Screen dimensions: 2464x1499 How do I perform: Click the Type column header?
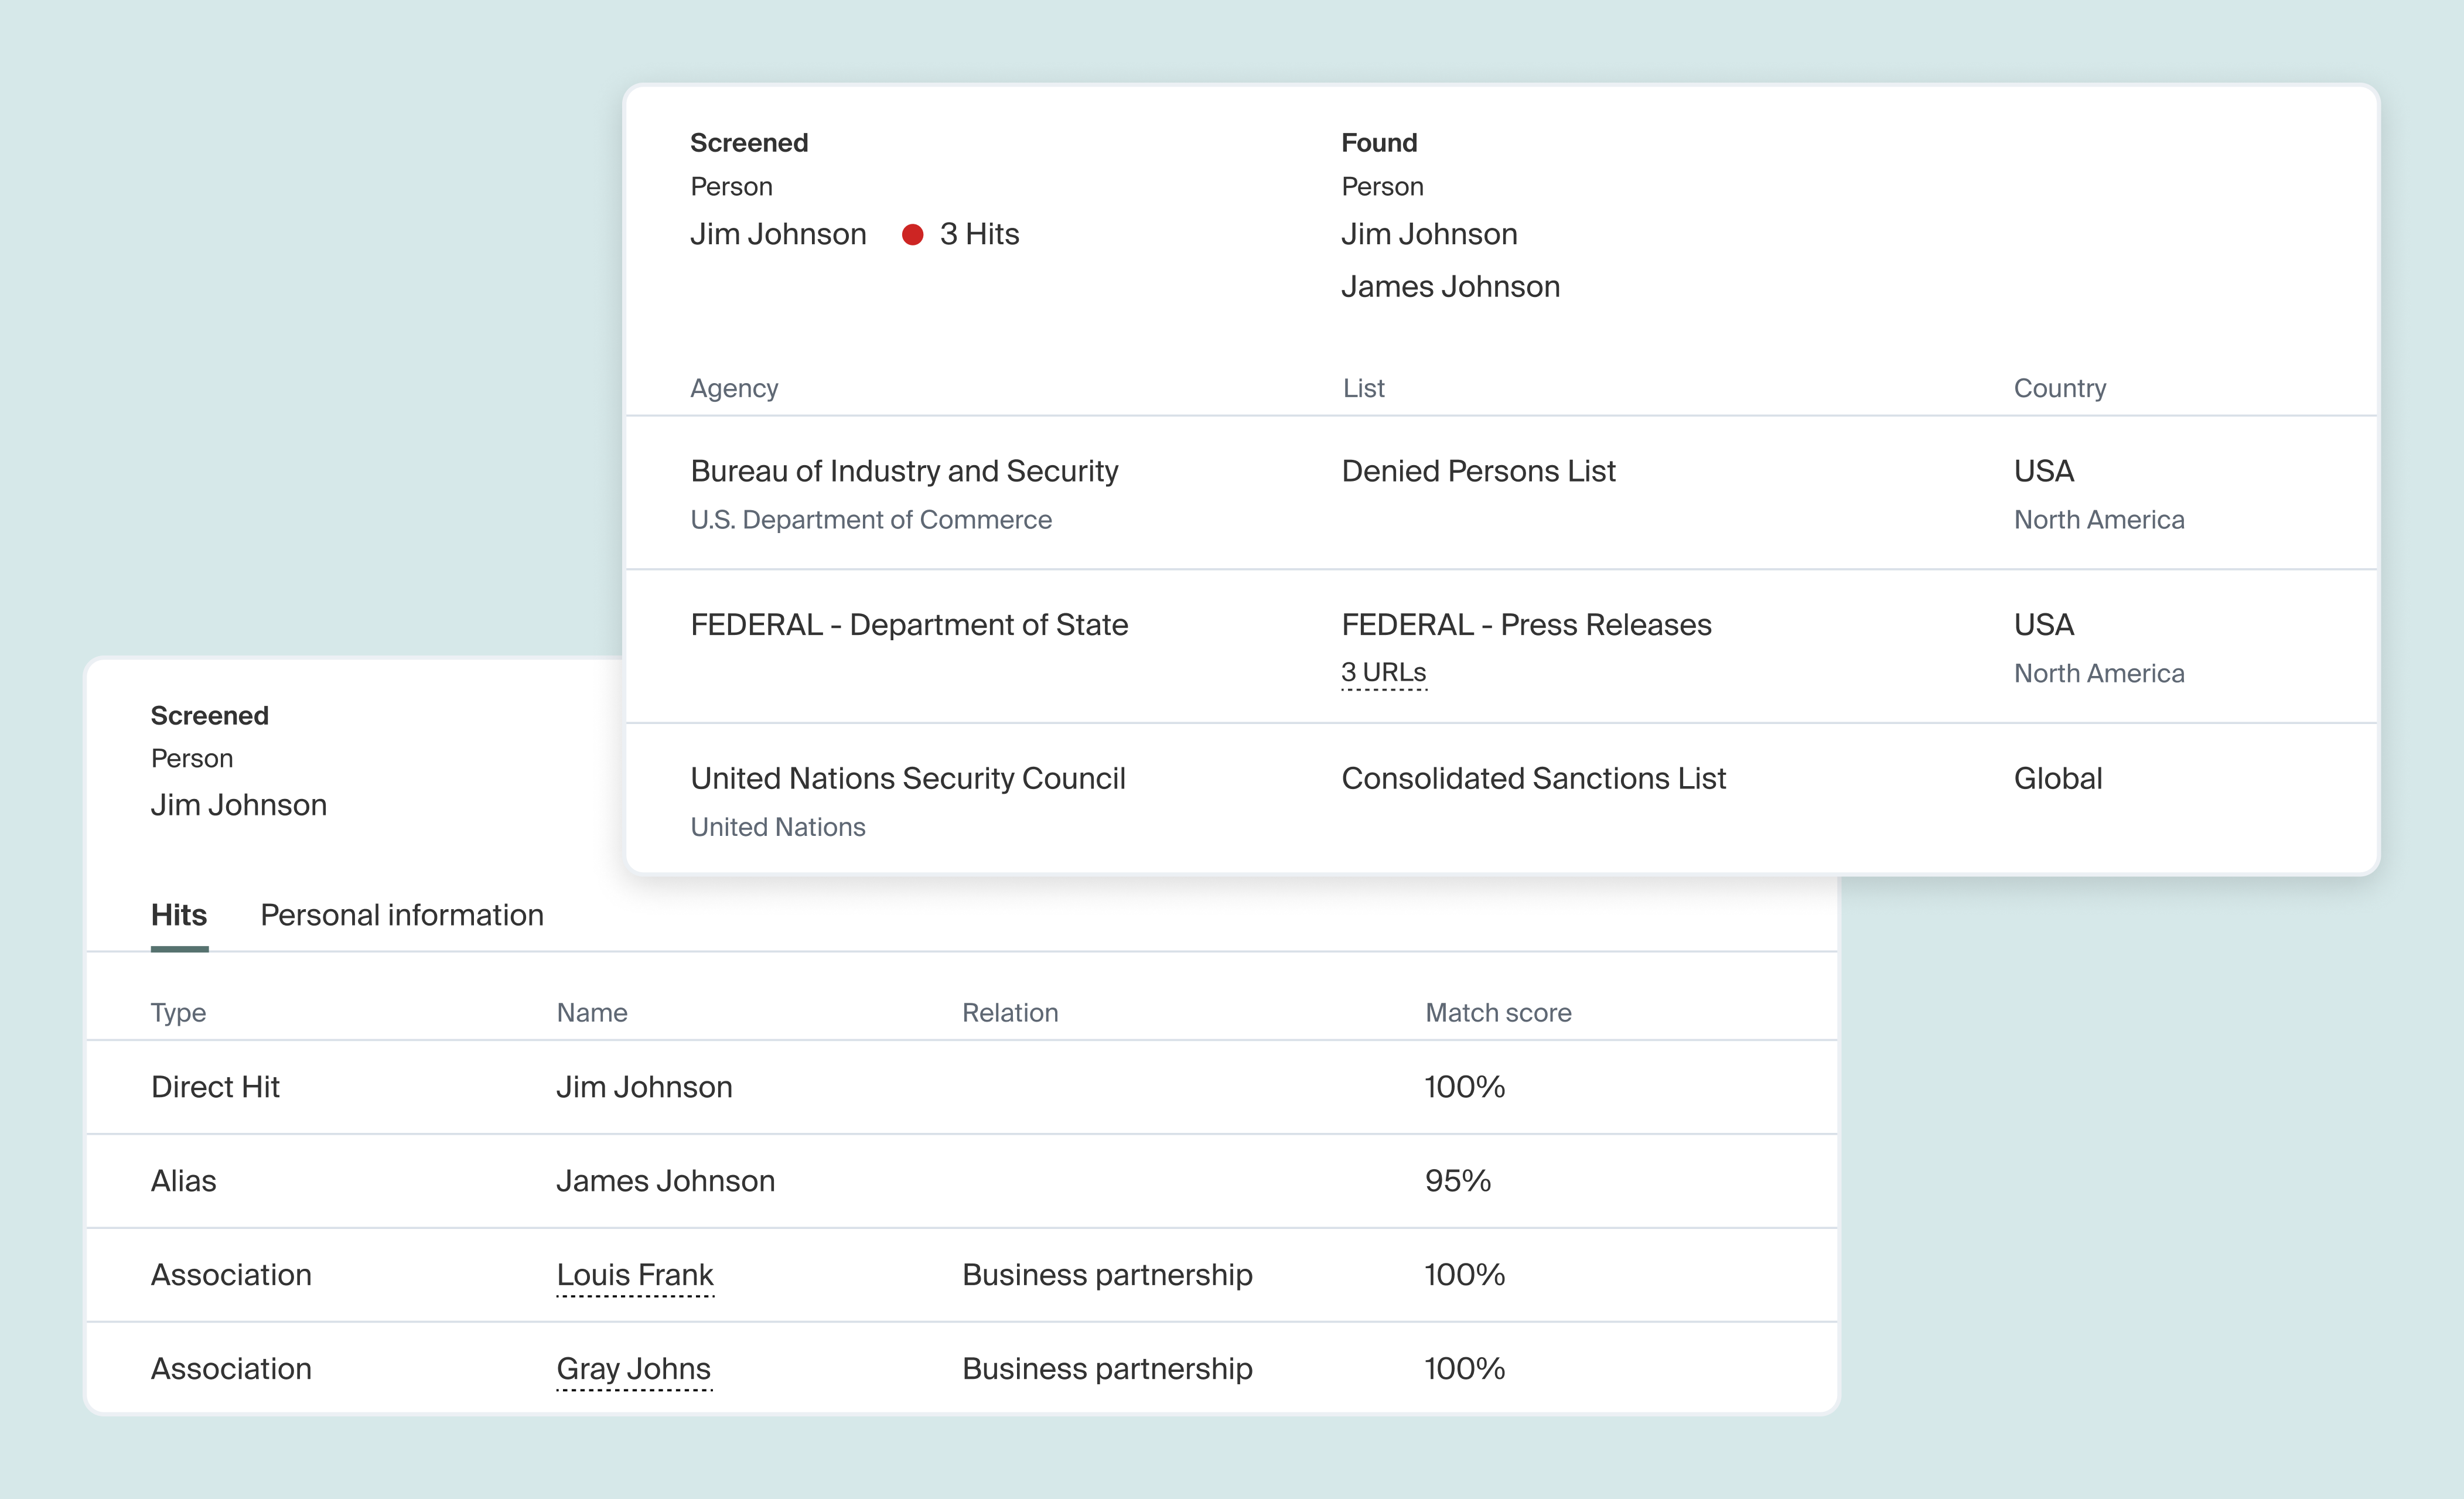[178, 1013]
